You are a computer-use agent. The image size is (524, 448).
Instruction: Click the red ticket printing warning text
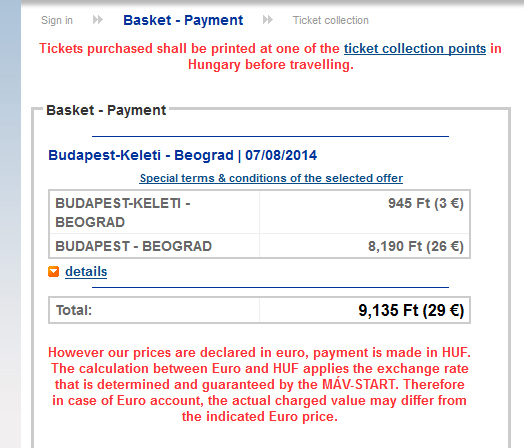pyautogui.click(x=270, y=56)
